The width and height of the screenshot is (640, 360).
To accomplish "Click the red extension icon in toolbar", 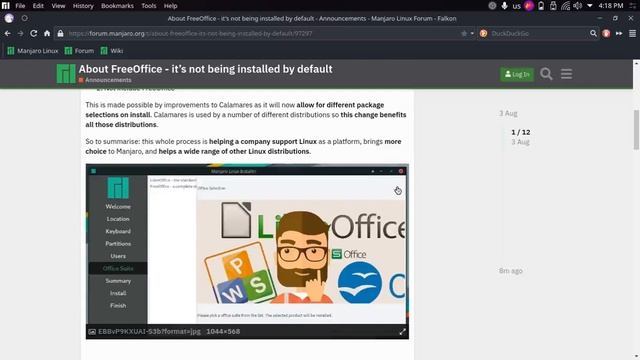I will click(x=606, y=33).
